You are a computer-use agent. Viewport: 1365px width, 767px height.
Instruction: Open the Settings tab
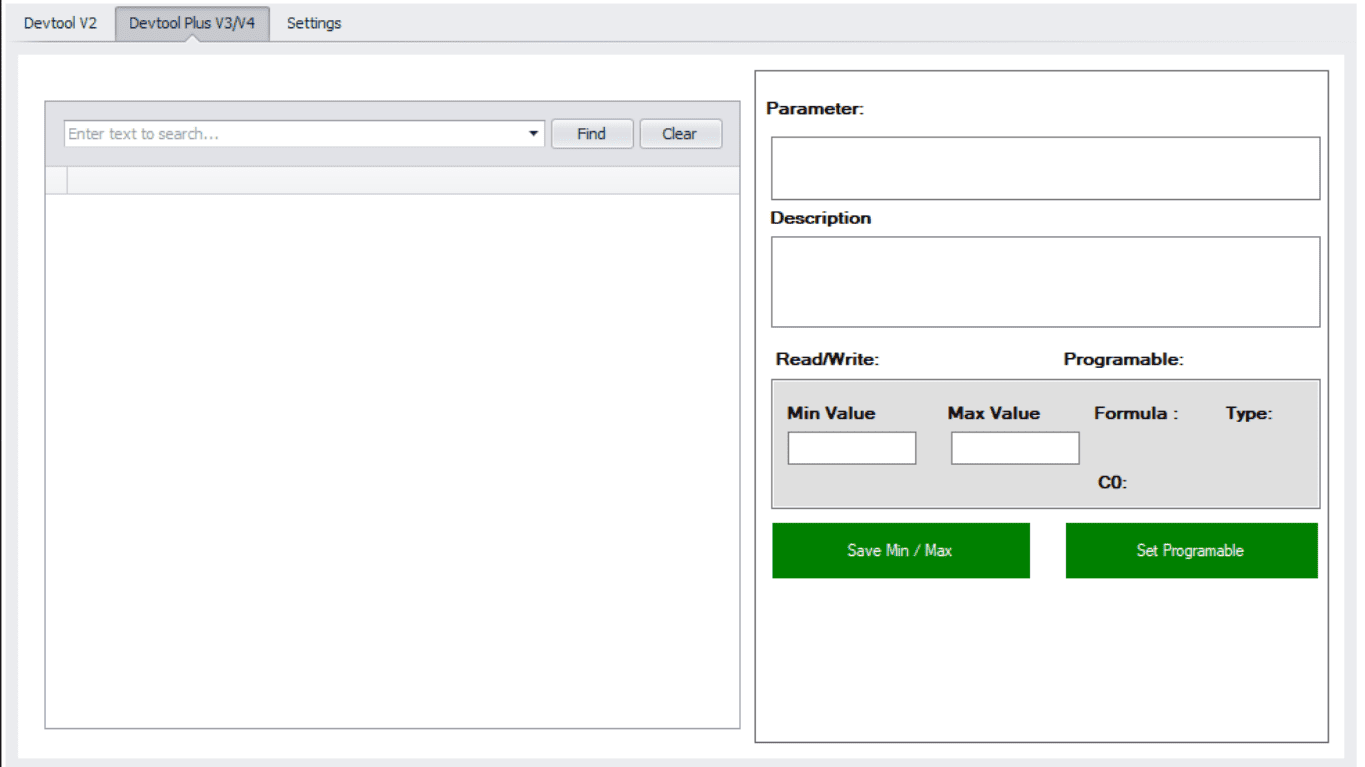click(314, 23)
